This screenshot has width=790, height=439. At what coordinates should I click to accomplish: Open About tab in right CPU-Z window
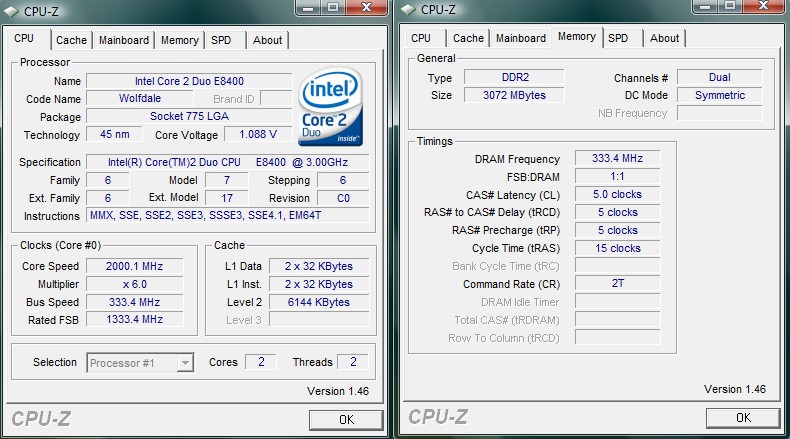point(664,38)
